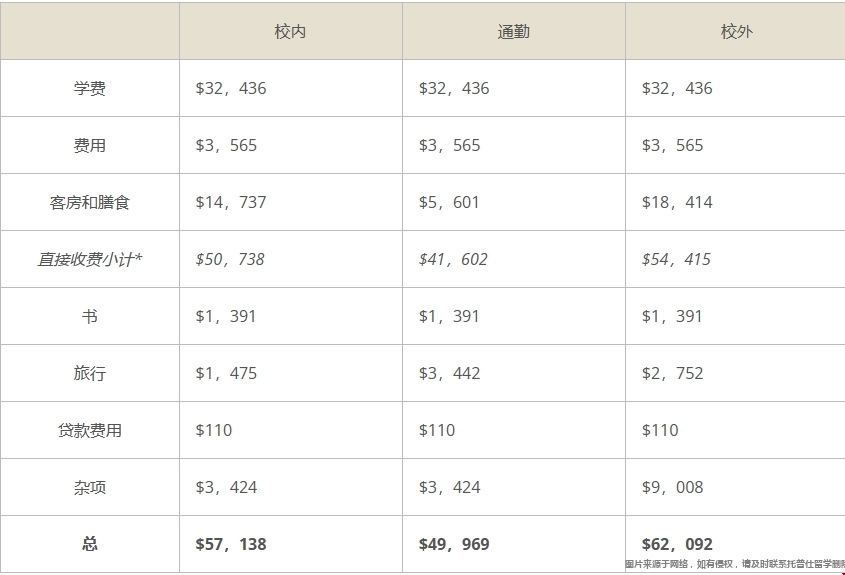The height and width of the screenshot is (575, 845).
Task: Select the $9,008 off-campus miscellaneous cell
Action: click(x=673, y=488)
